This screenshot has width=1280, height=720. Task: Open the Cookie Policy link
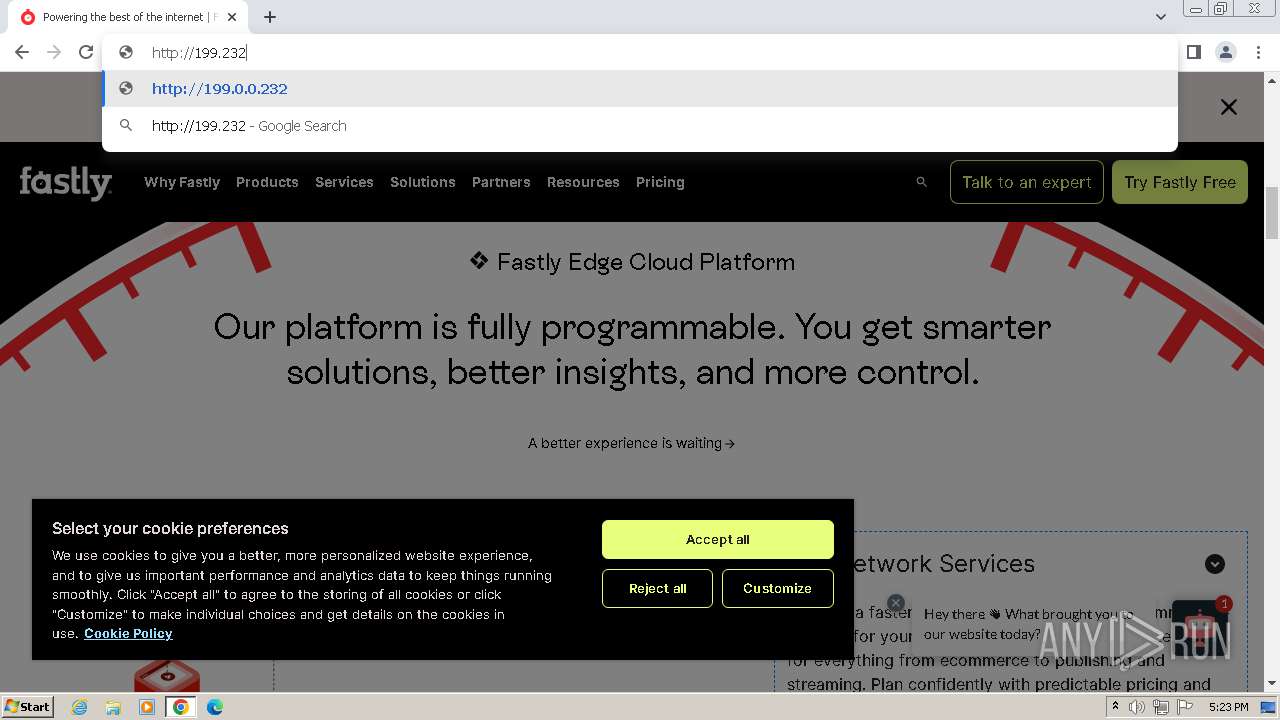tap(128, 634)
